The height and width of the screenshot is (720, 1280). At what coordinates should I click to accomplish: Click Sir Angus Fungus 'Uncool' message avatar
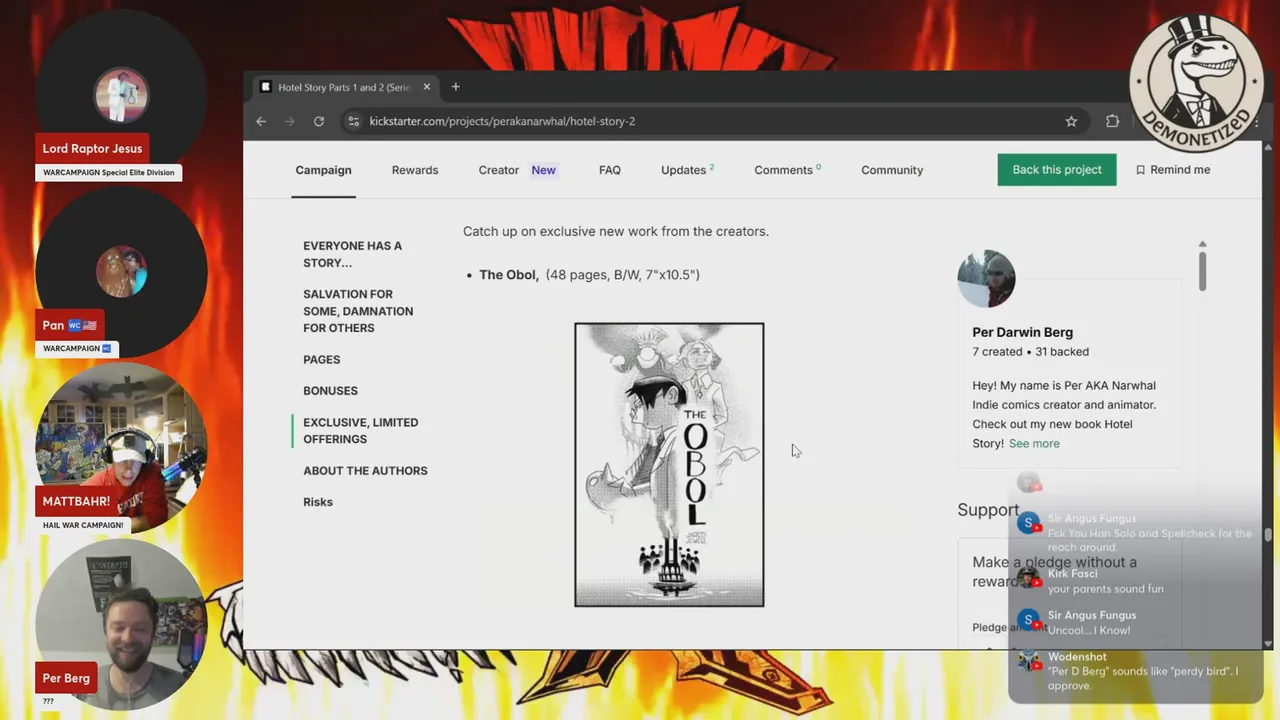click(x=1029, y=620)
